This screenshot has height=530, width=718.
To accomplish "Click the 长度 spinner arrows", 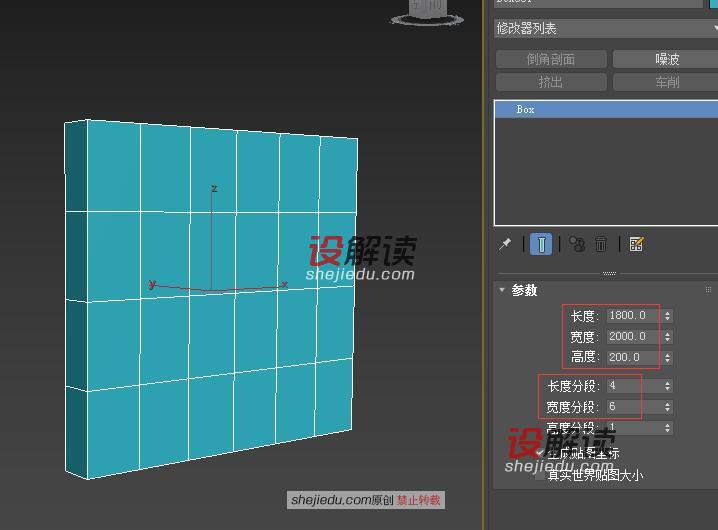I will (x=667, y=316).
